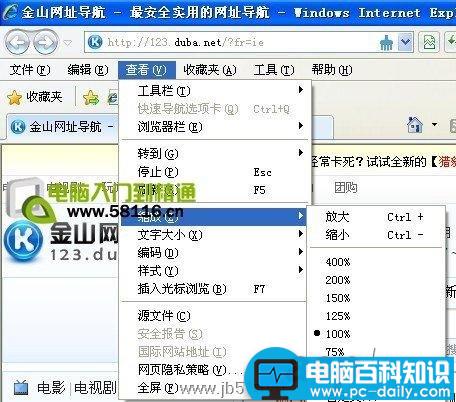
Task: Click the compatibility view page icon
Action: click(429, 42)
